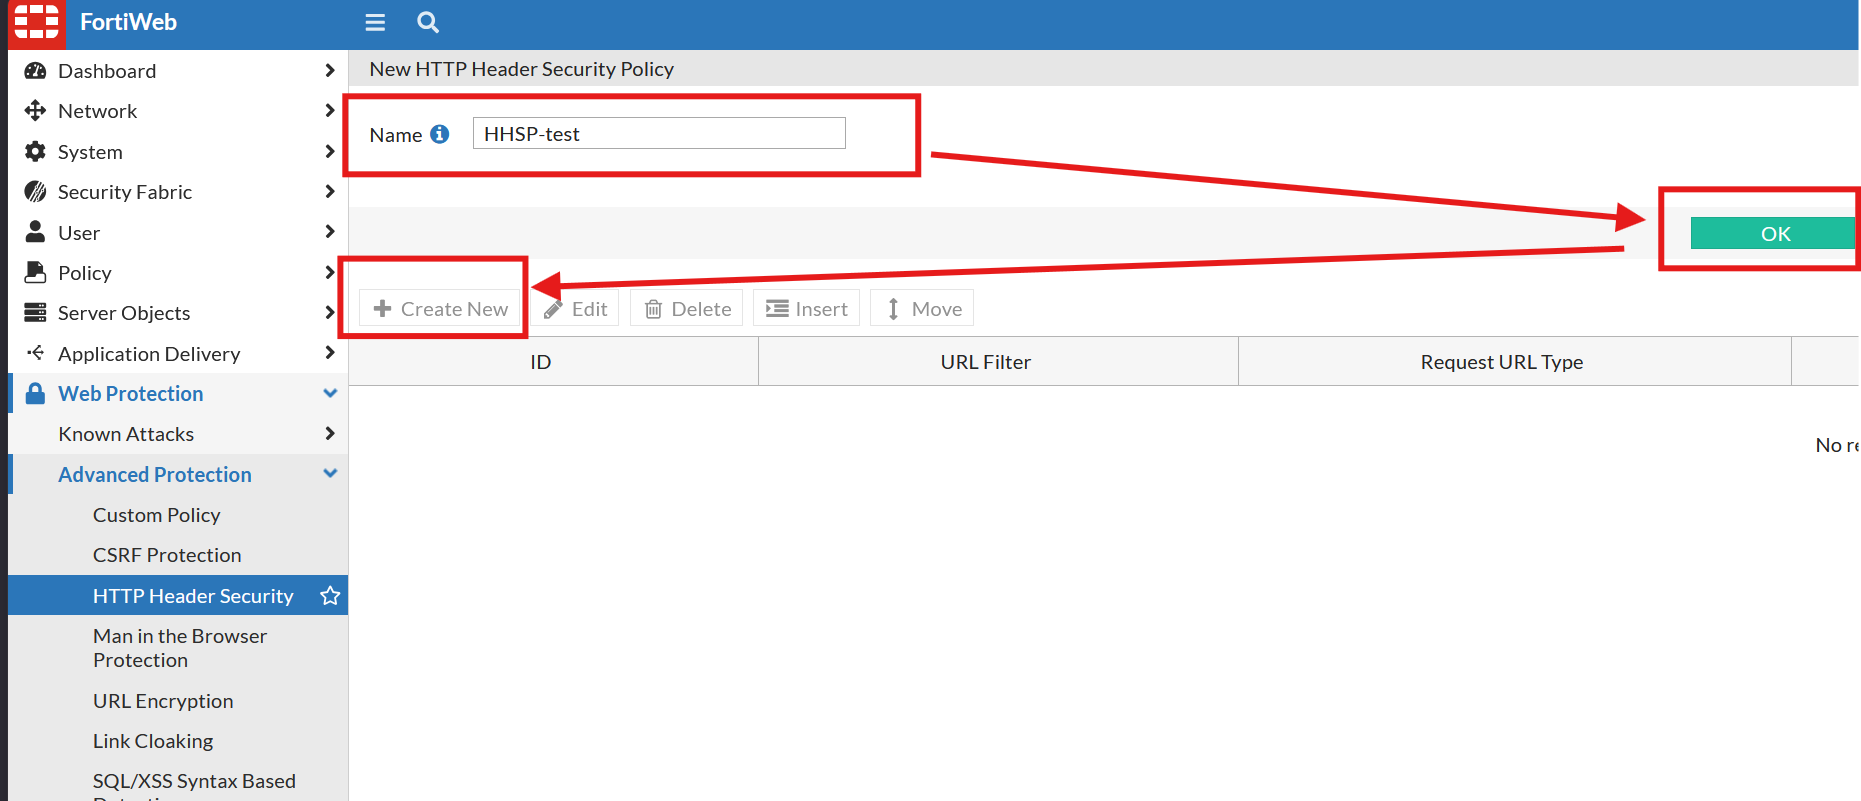1861x801 pixels.
Task: Expand the Network menu chevron
Action: pyautogui.click(x=330, y=110)
